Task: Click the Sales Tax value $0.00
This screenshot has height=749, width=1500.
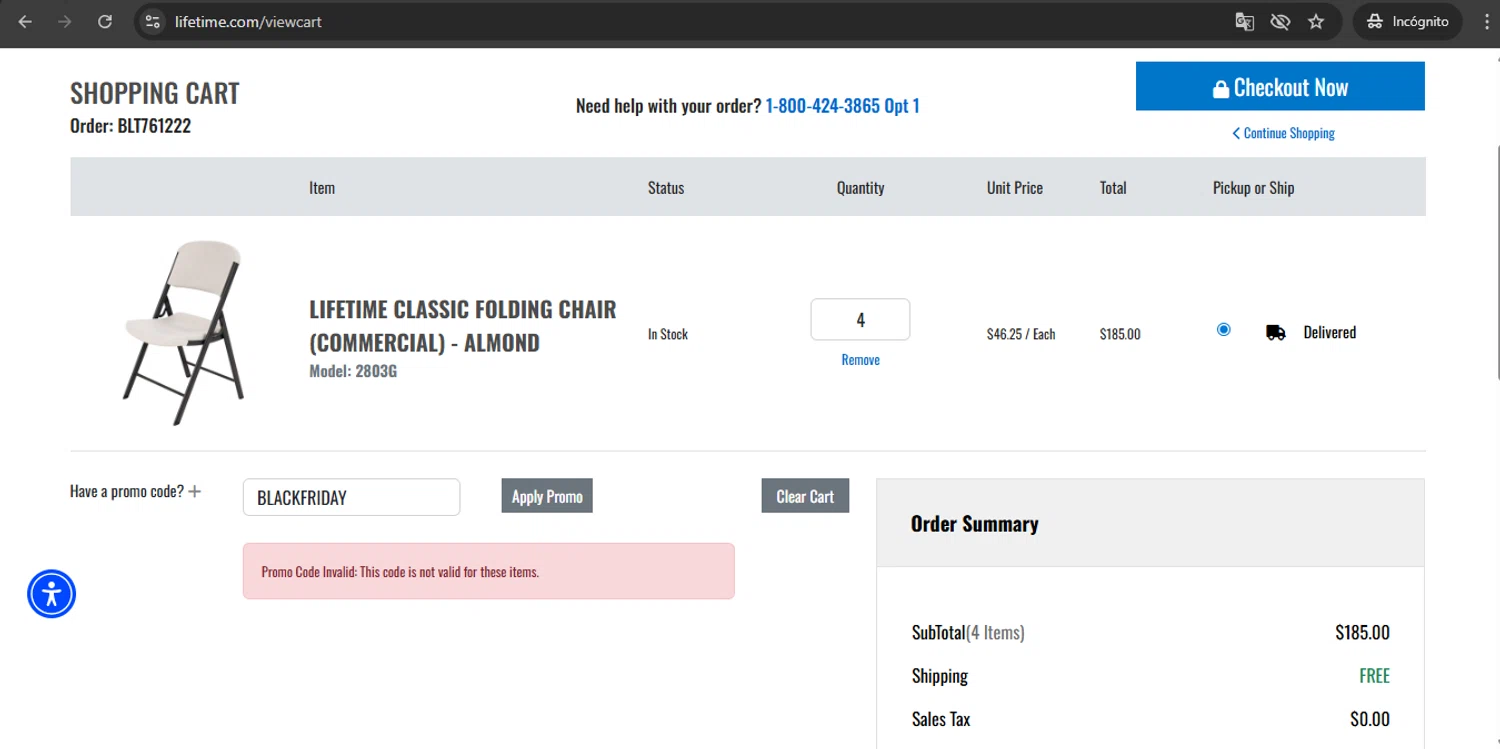Action: point(1370,719)
